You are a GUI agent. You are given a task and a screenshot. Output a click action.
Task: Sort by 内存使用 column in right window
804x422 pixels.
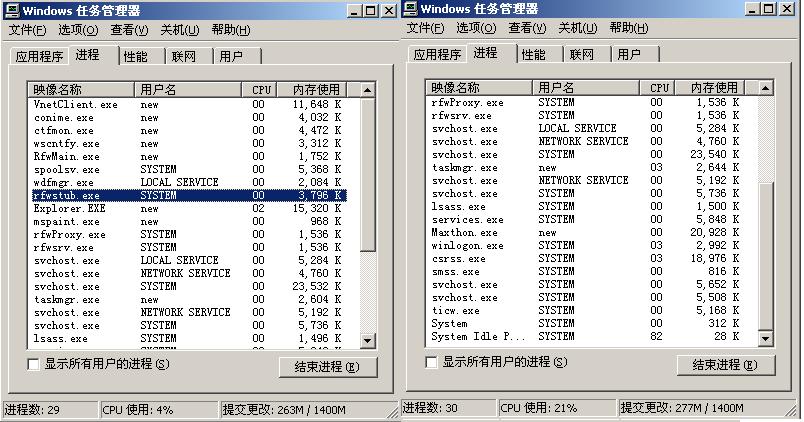(x=710, y=88)
